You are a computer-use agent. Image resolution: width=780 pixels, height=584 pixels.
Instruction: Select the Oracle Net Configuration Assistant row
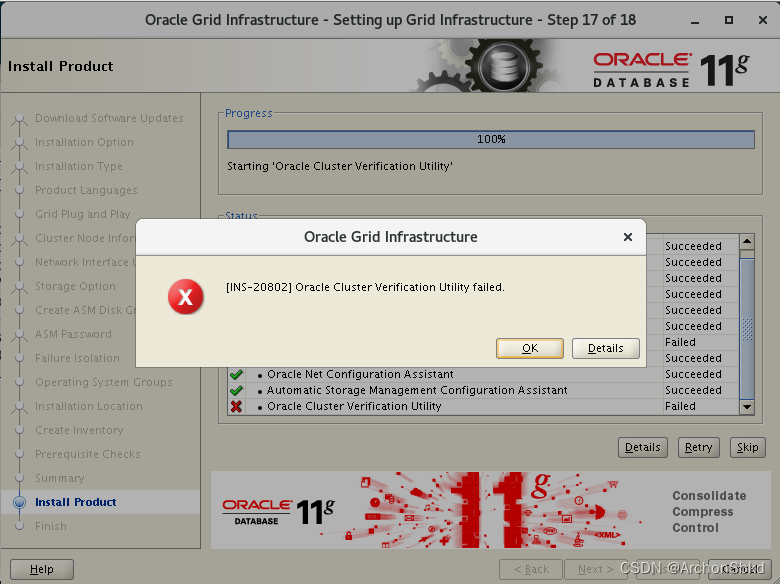point(484,374)
